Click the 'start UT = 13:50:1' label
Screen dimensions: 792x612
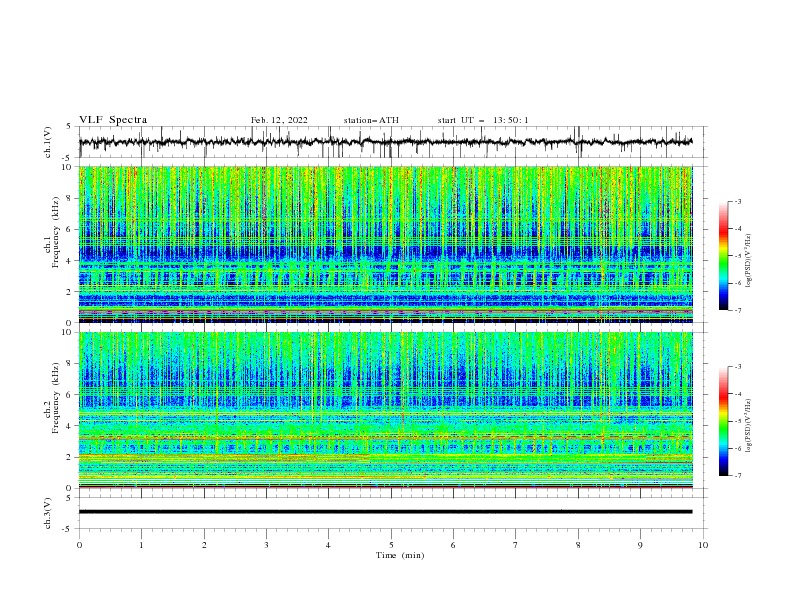tap(483, 120)
